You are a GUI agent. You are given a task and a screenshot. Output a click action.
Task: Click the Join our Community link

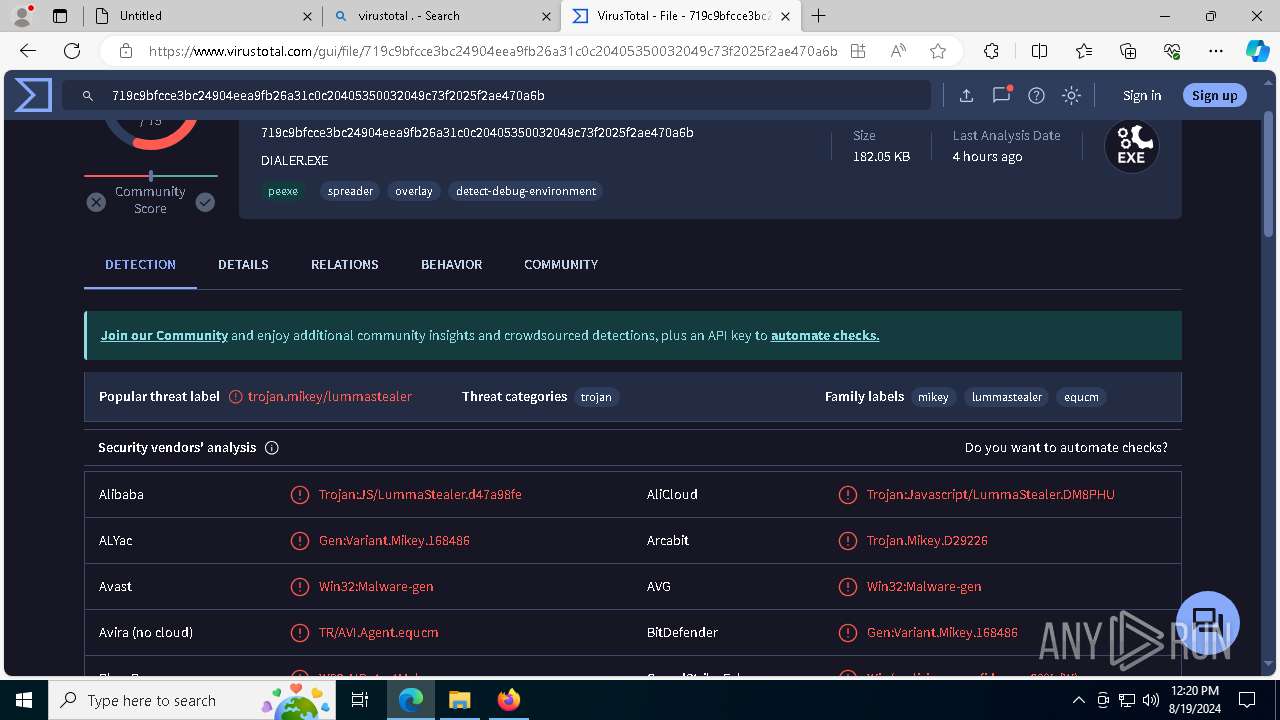pyautogui.click(x=164, y=336)
